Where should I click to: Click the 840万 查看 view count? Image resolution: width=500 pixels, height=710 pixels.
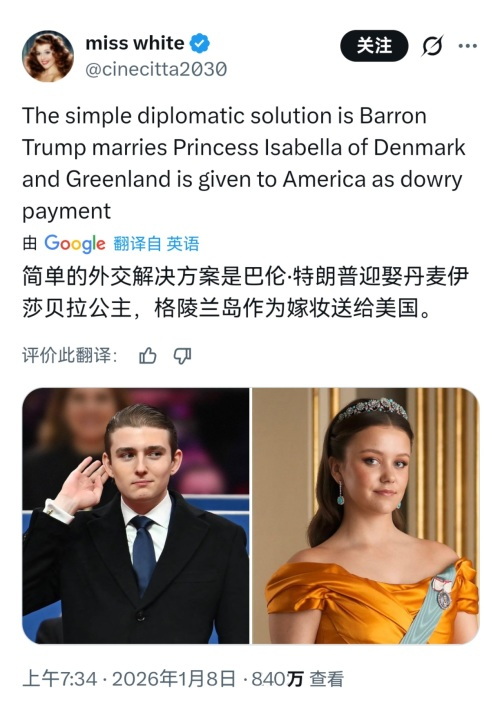297,679
